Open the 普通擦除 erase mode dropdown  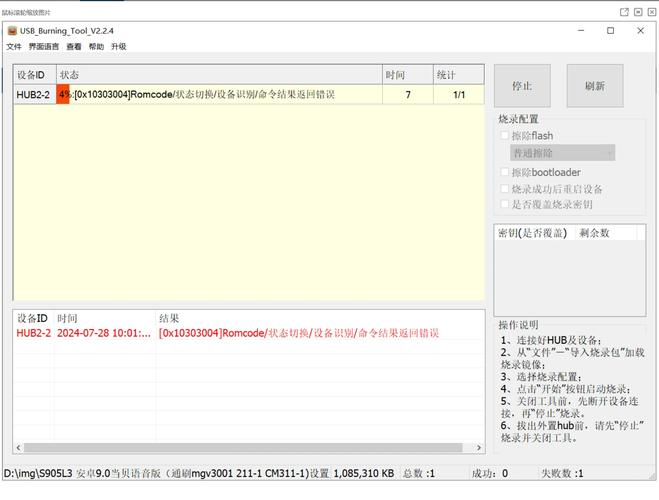pyautogui.click(x=562, y=153)
